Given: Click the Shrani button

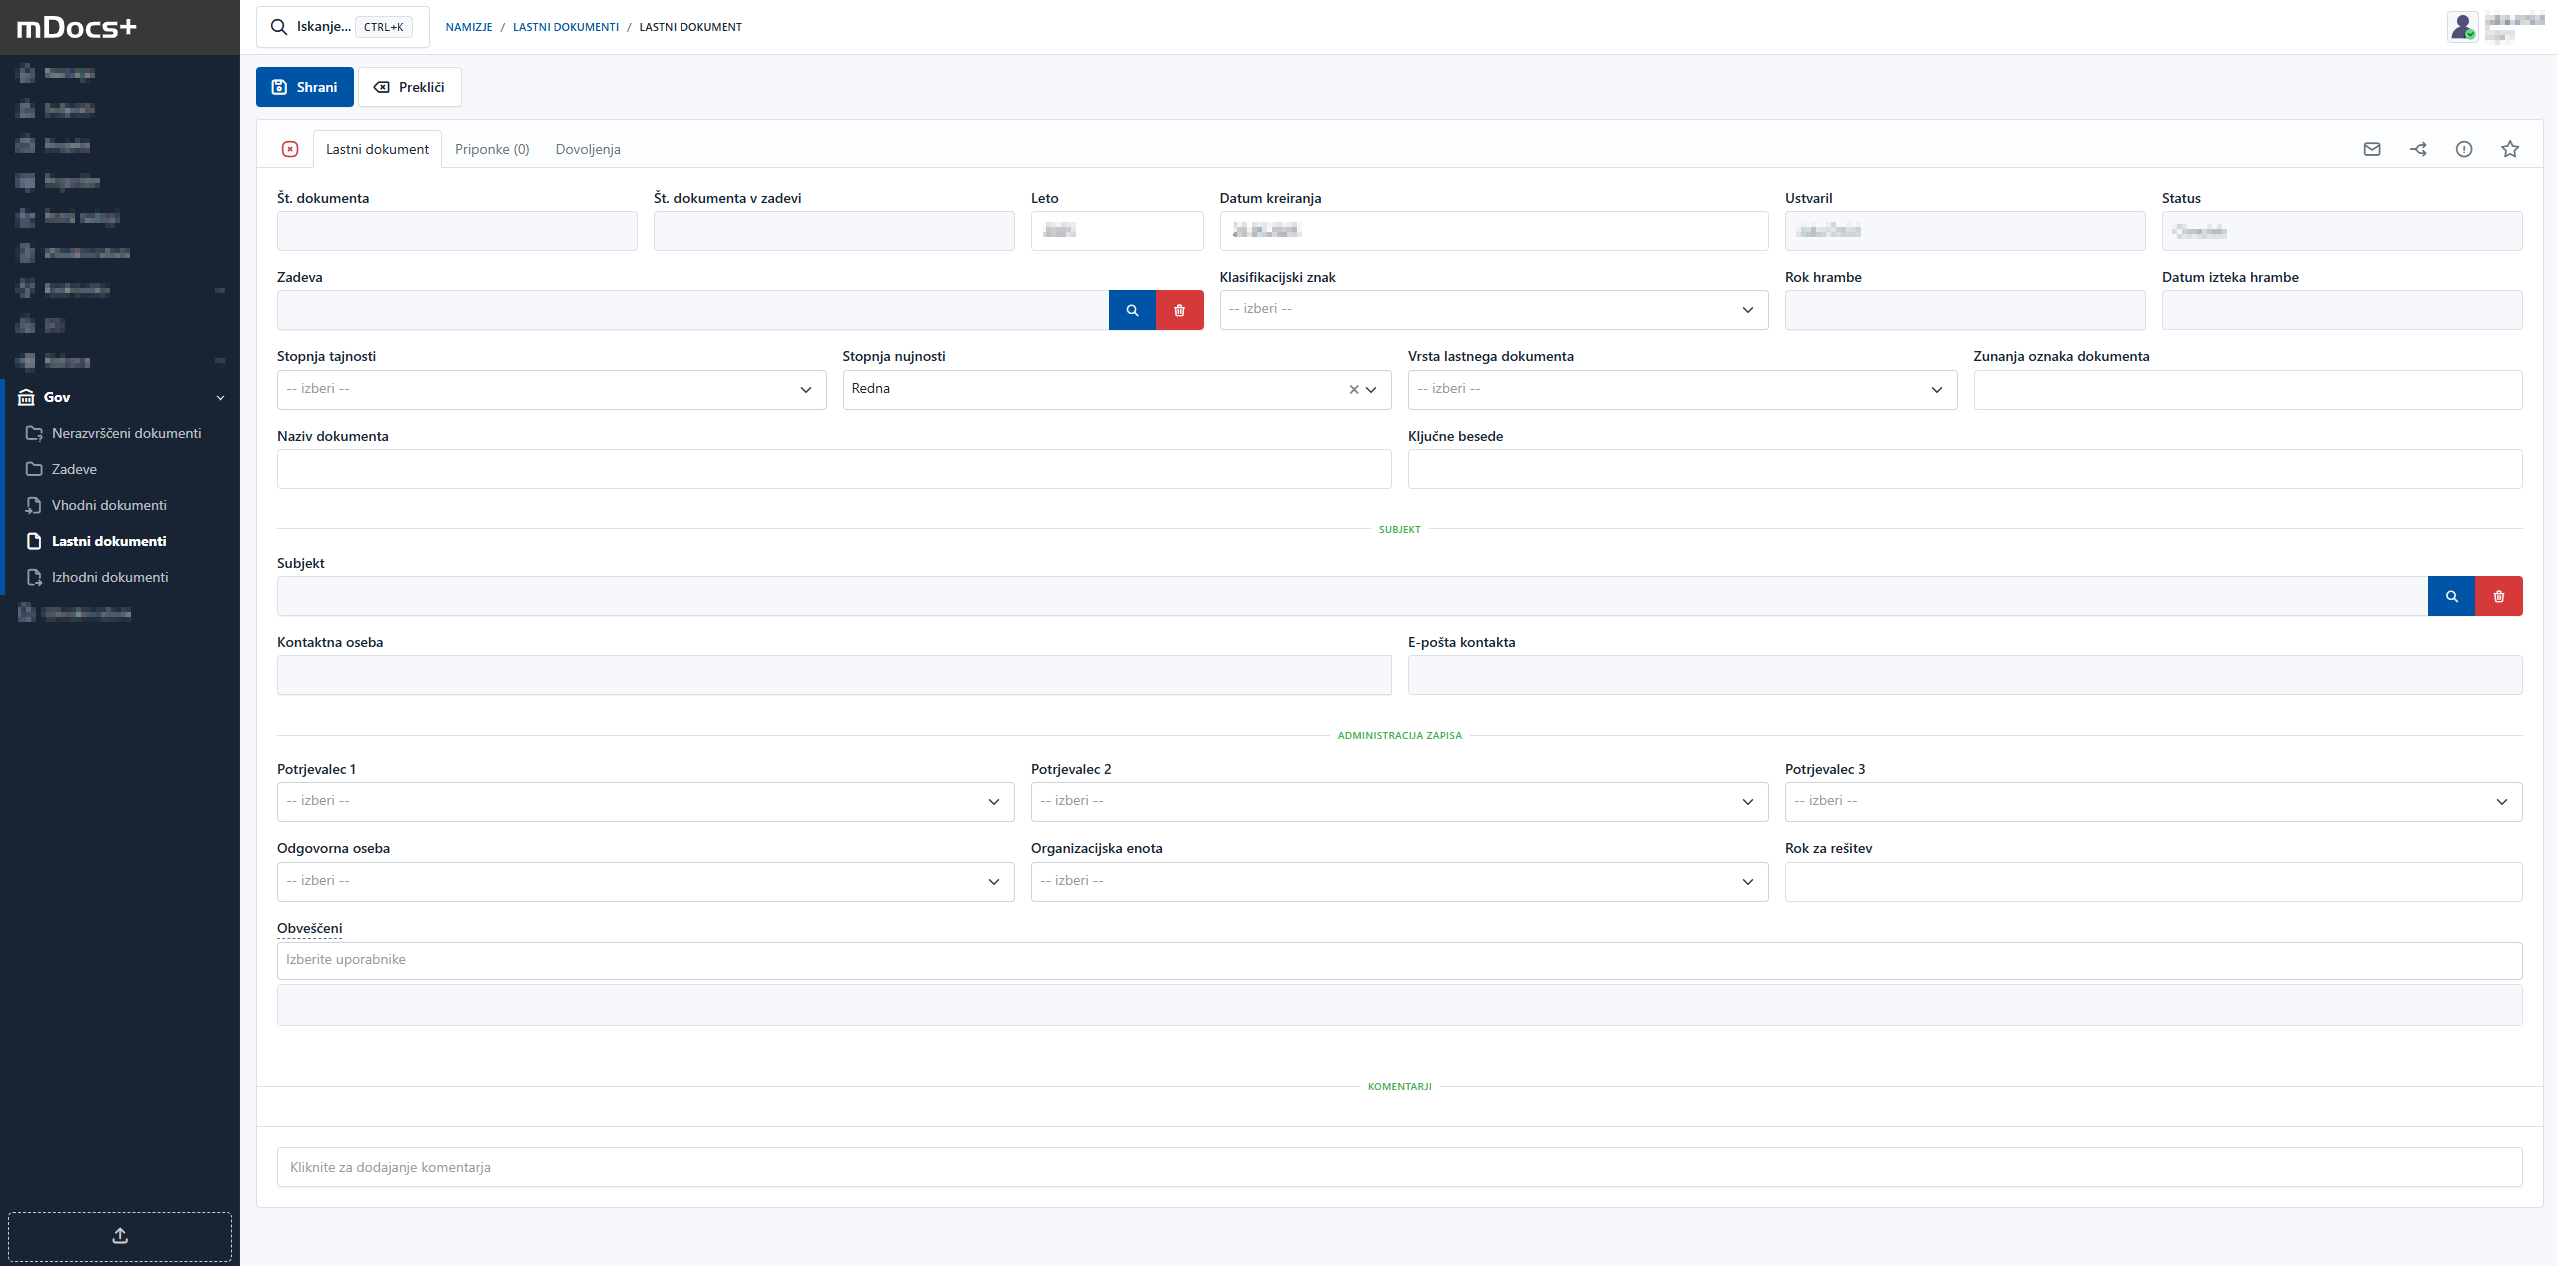Looking at the screenshot, I should (304, 87).
